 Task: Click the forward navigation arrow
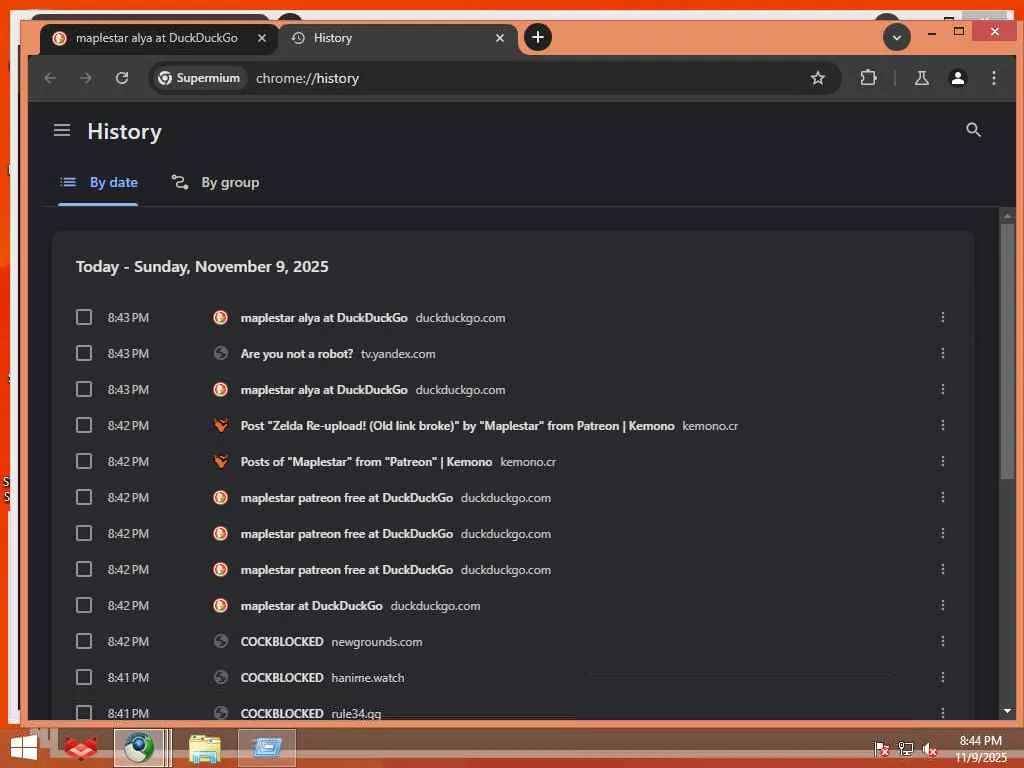coord(86,78)
